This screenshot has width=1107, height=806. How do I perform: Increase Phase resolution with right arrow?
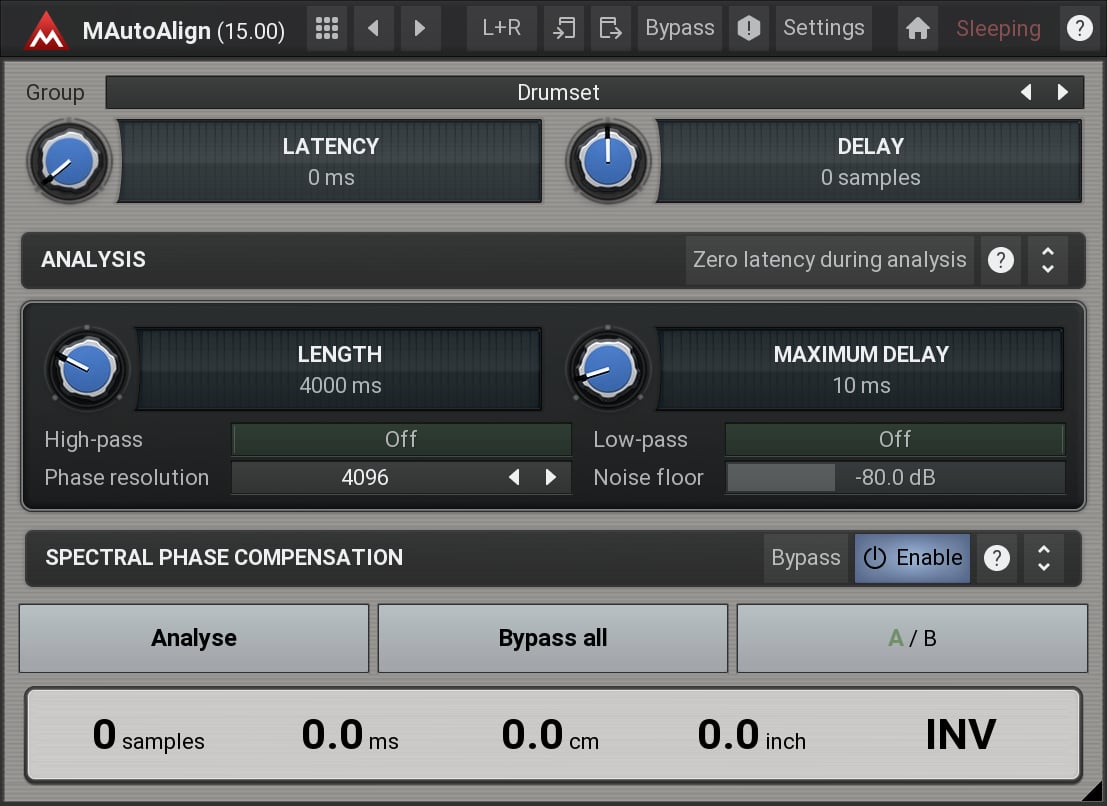click(x=550, y=478)
